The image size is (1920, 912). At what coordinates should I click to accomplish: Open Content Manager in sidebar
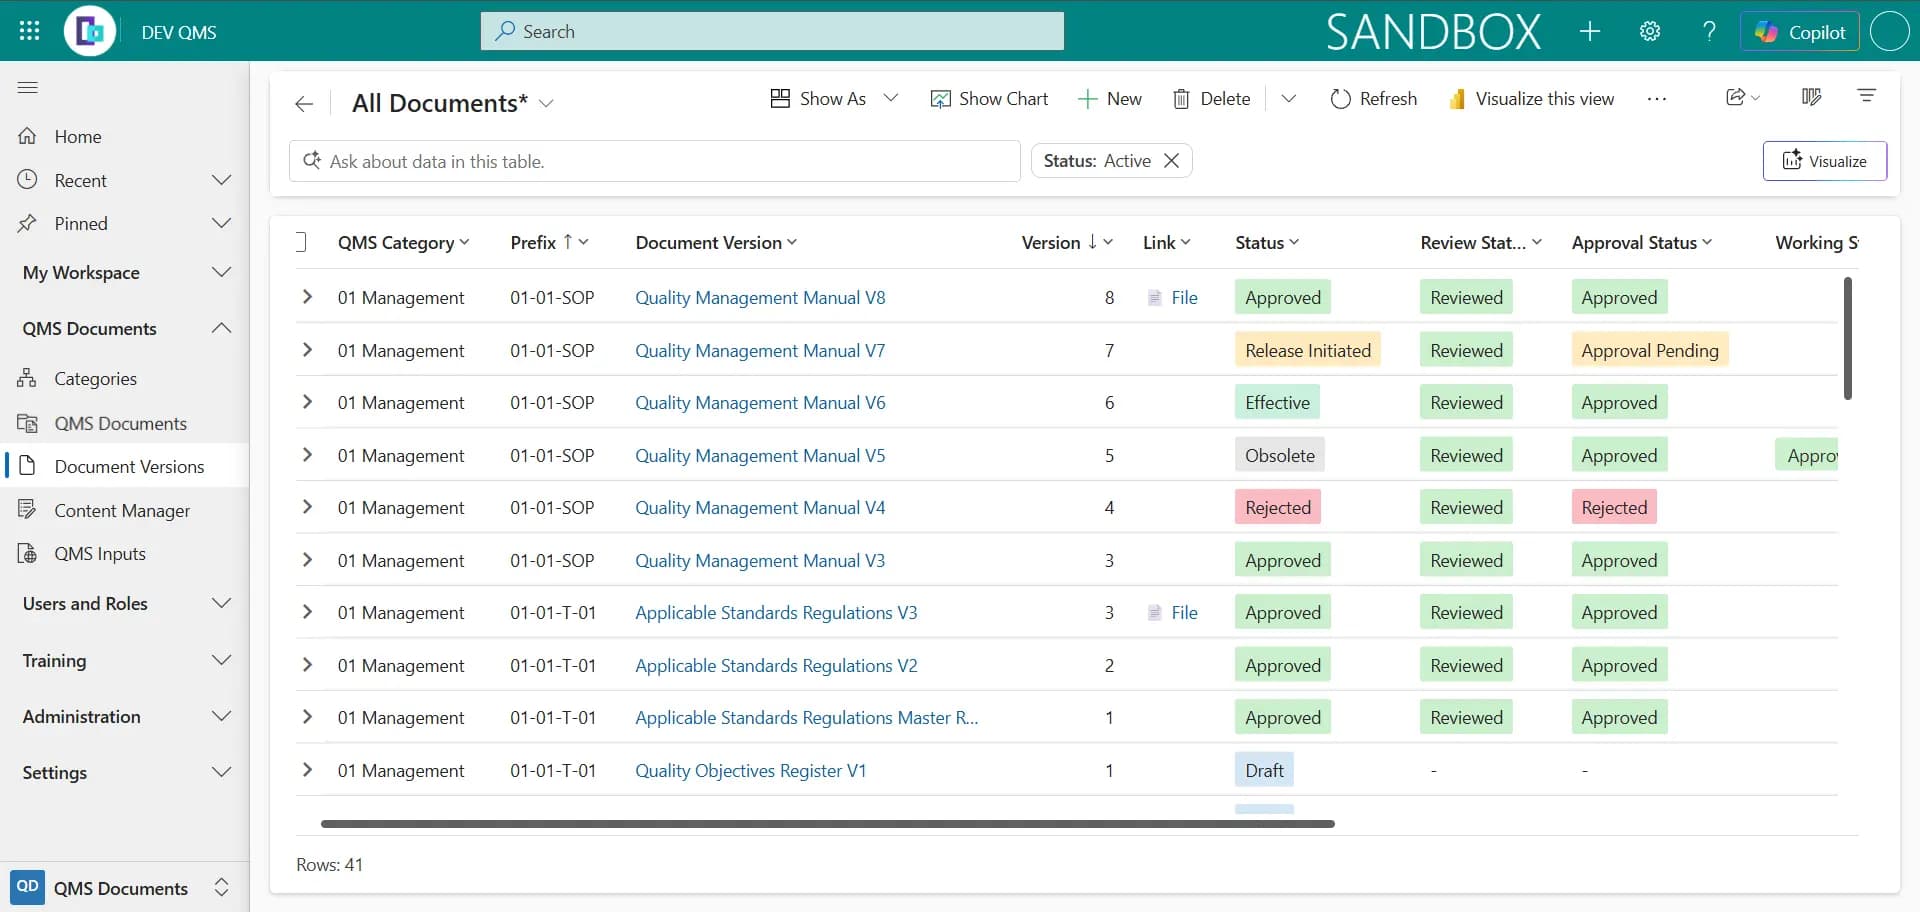click(124, 511)
